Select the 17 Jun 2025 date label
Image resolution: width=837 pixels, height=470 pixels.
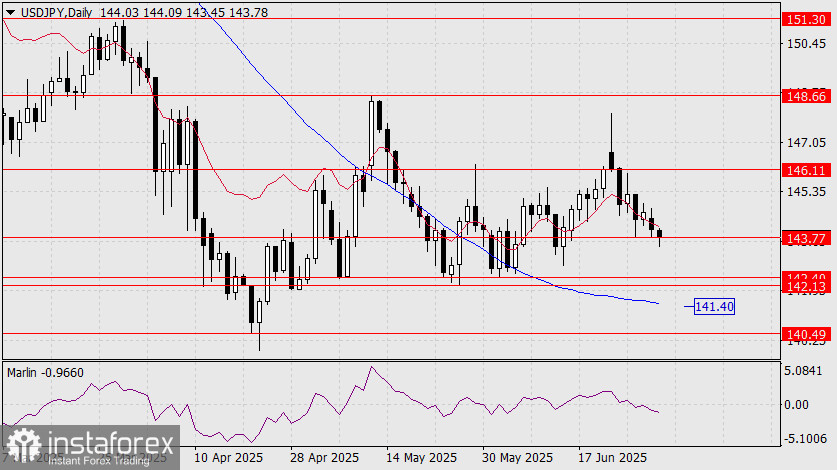613,458
